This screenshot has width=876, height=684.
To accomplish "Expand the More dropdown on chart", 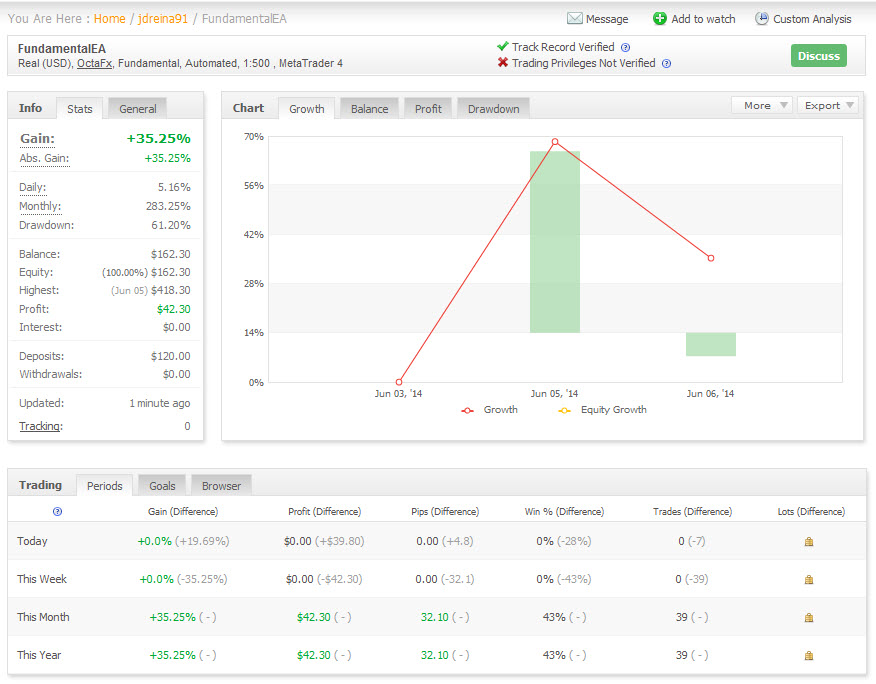I will pyautogui.click(x=762, y=105).
